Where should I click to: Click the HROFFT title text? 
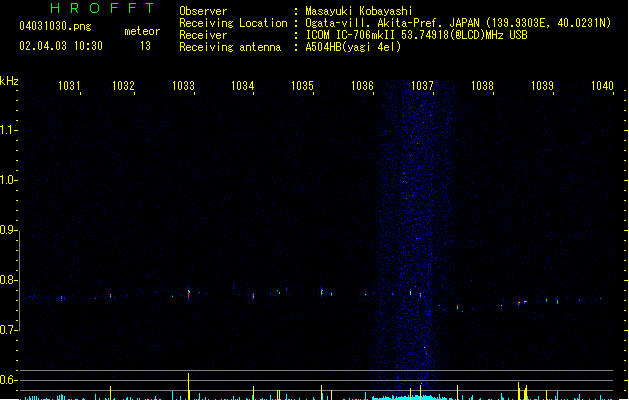tap(102, 8)
